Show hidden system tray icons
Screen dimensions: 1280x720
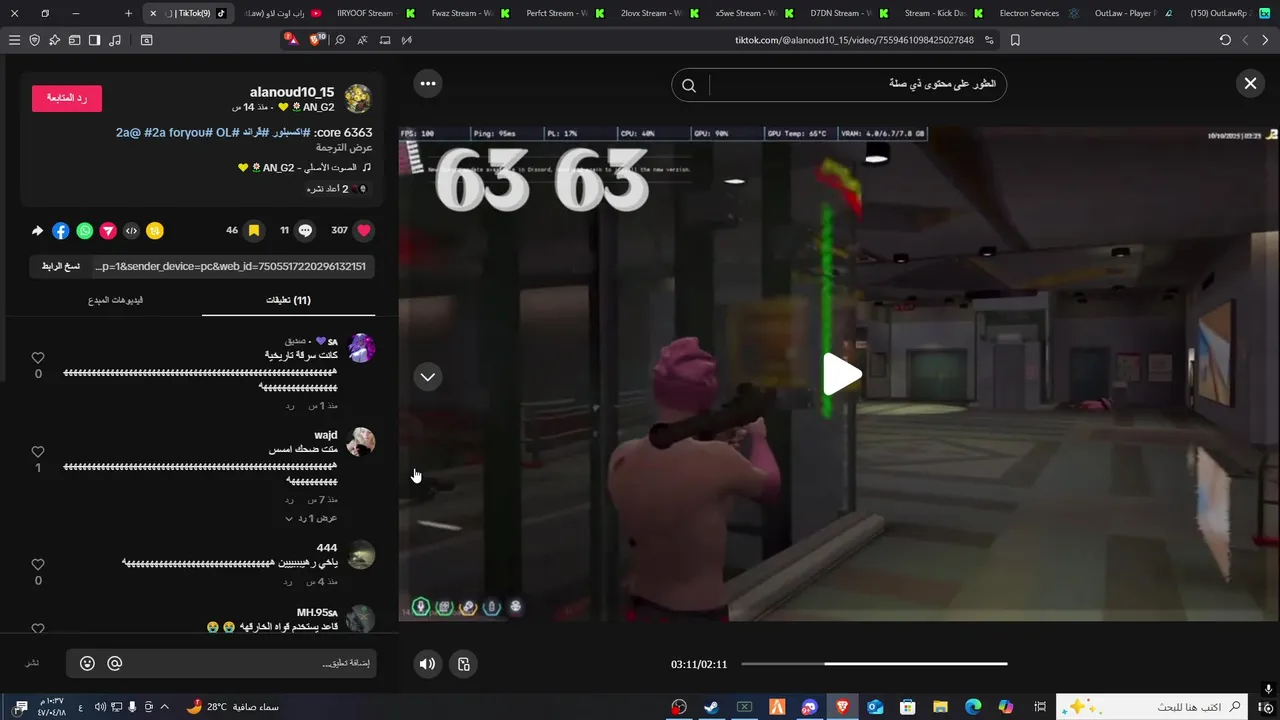[x=165, y=707]
